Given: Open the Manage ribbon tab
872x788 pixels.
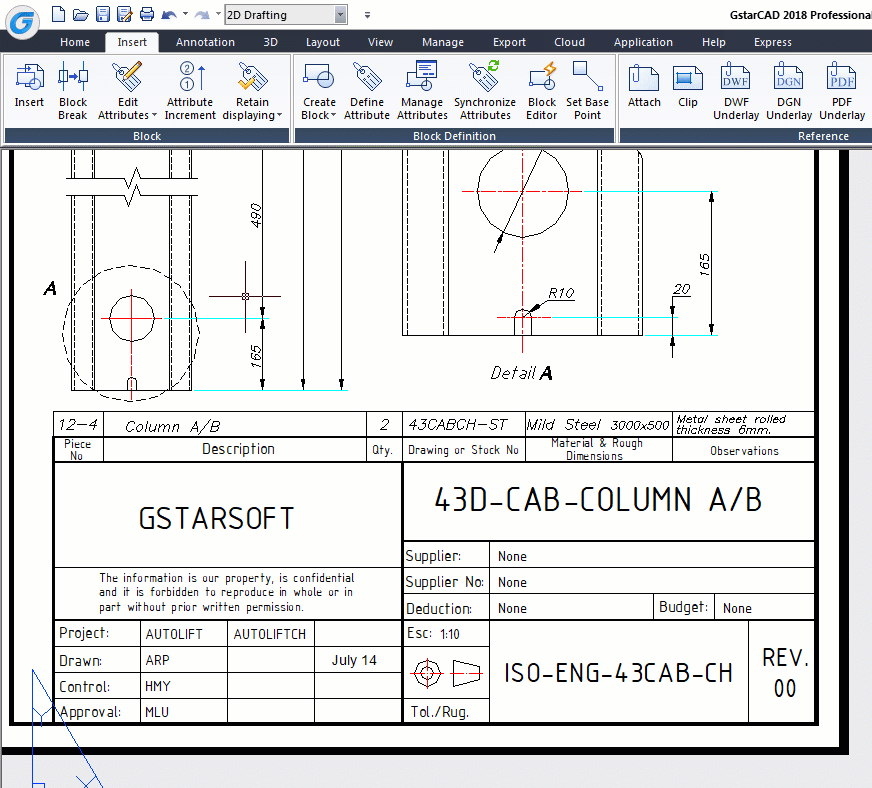Looking at the screenshot, I should (442, 42).
